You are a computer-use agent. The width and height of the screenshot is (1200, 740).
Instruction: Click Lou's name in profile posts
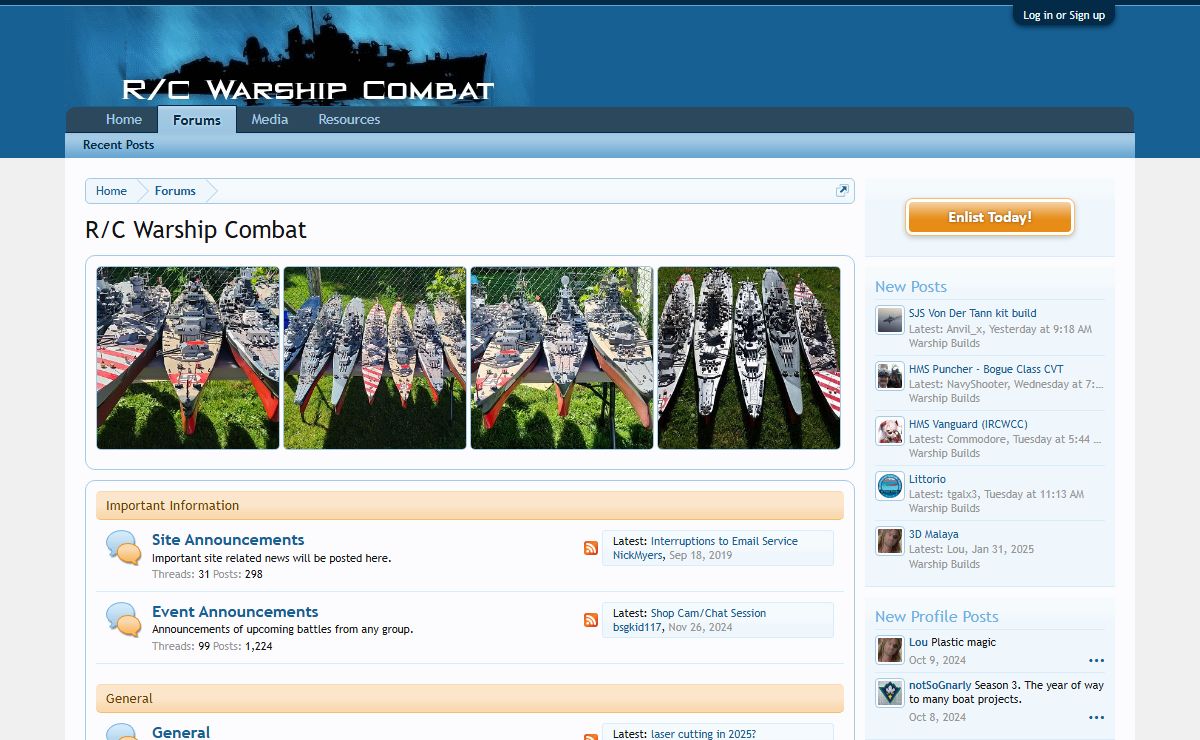[918, 642]
